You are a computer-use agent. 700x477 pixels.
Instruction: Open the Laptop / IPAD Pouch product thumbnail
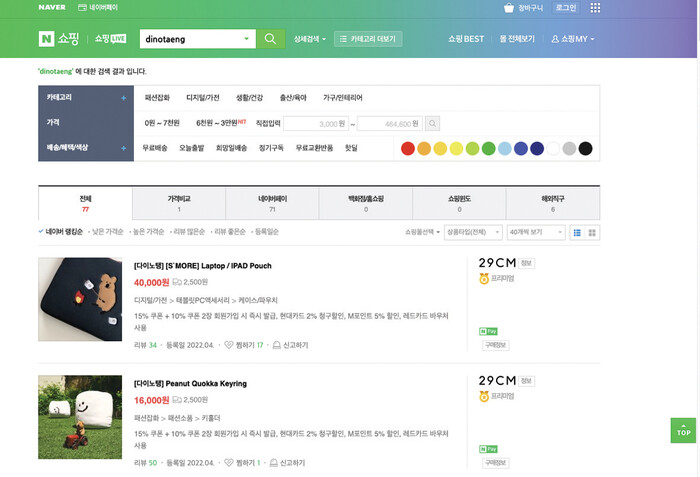(80, 299)
